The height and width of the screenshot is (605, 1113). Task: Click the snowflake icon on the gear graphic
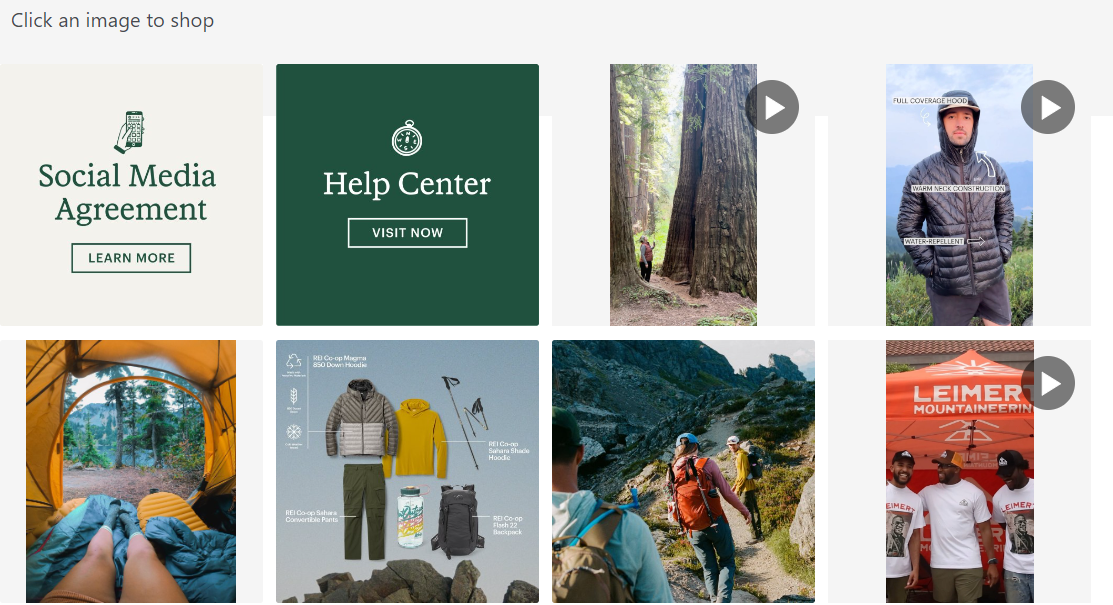(x=294, y=431)
